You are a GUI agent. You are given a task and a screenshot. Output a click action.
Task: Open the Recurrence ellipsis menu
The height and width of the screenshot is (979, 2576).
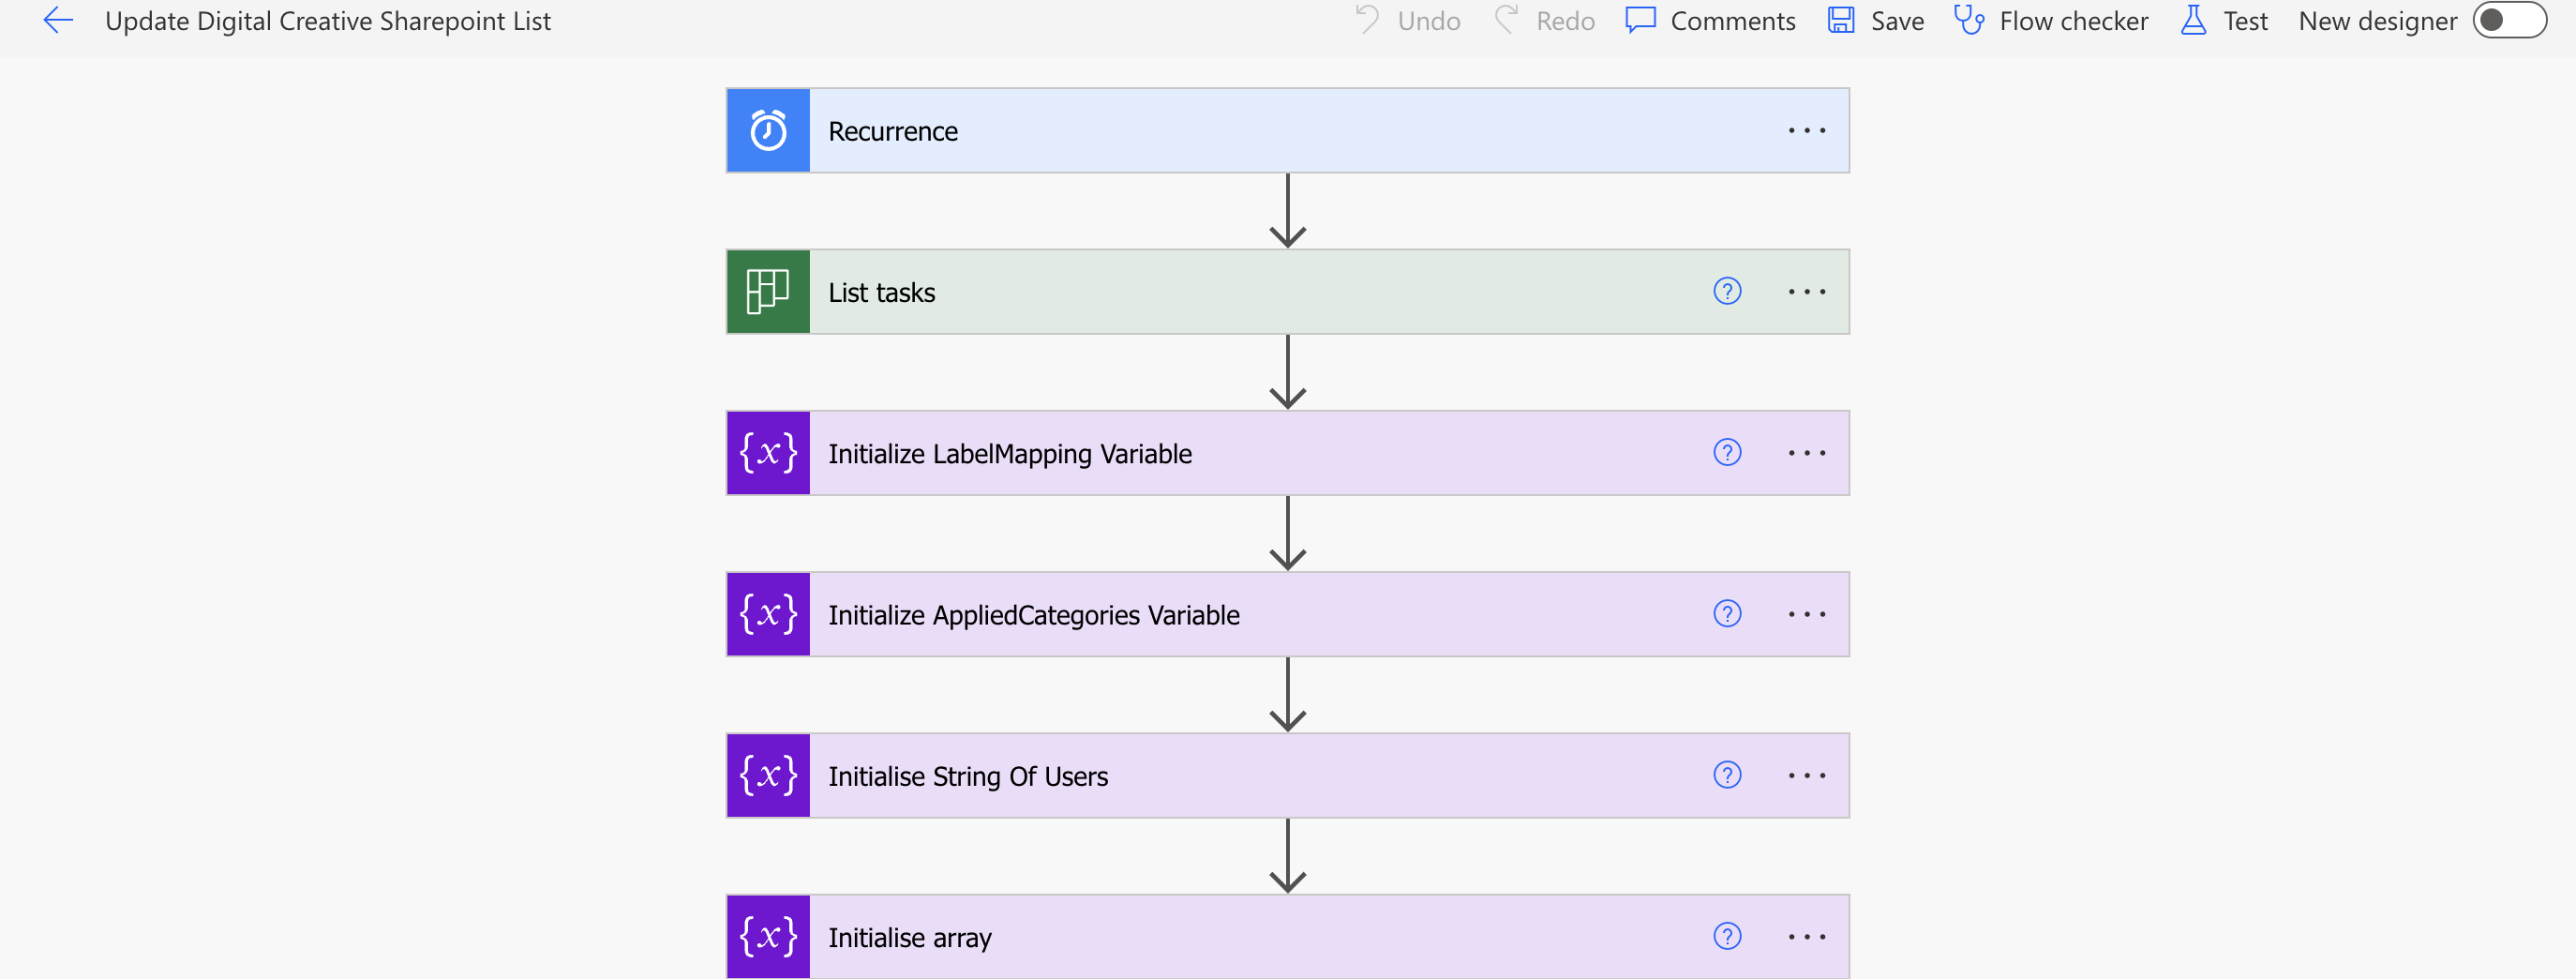tap(1806, 130)
